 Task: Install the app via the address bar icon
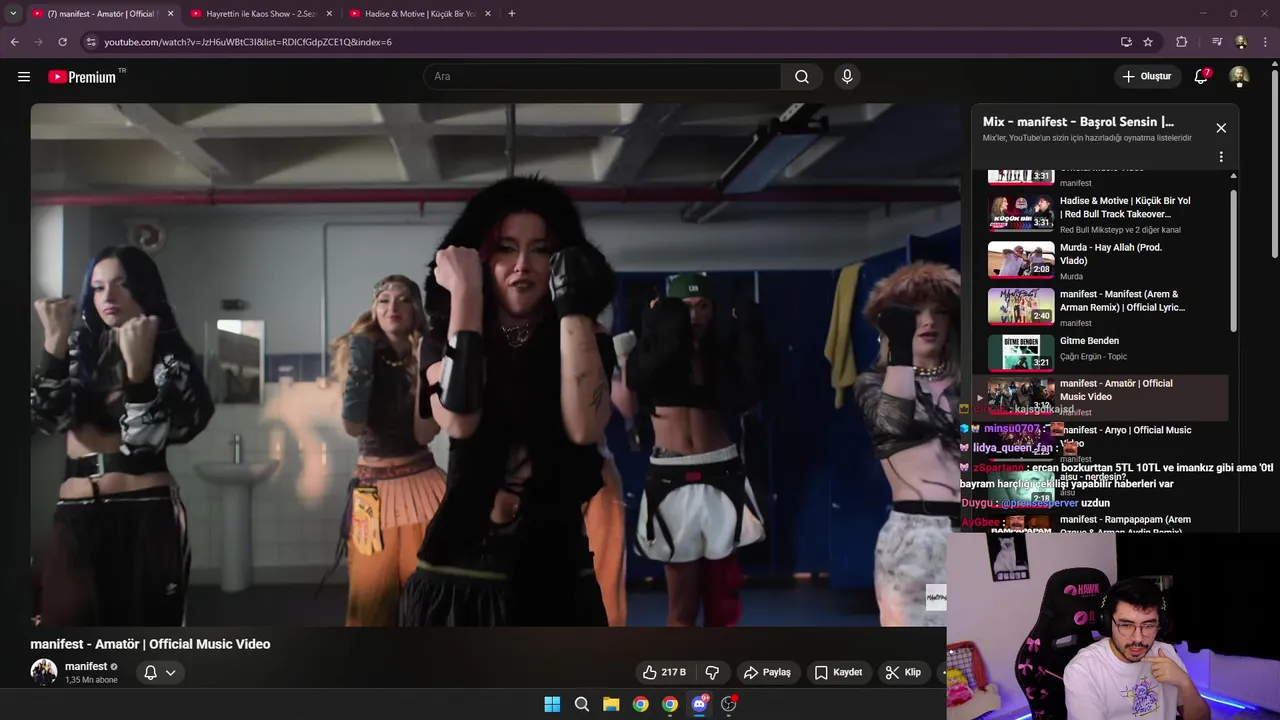1126,42
